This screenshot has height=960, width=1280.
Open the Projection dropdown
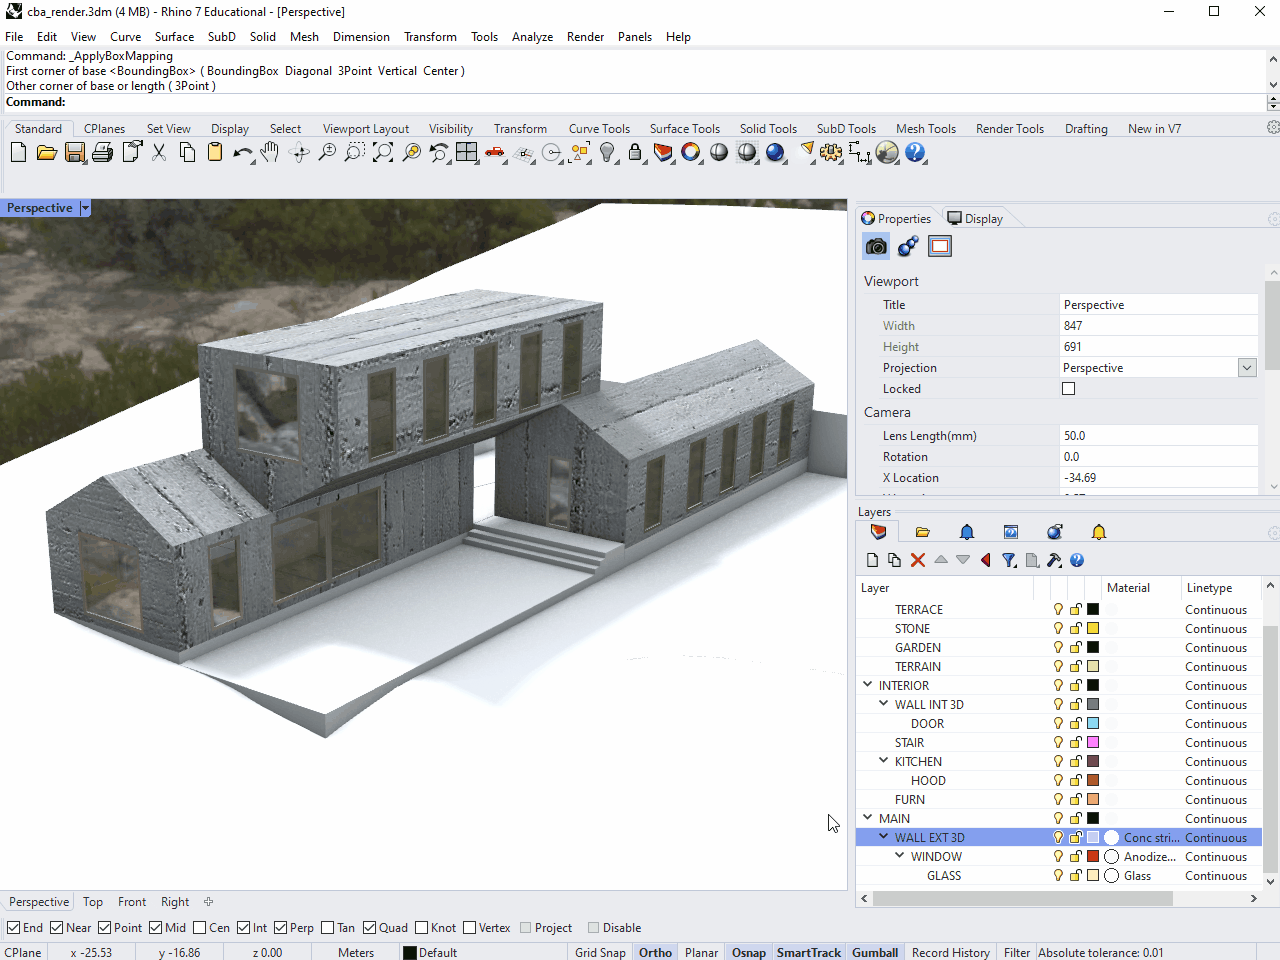(x=1247, y=368)
